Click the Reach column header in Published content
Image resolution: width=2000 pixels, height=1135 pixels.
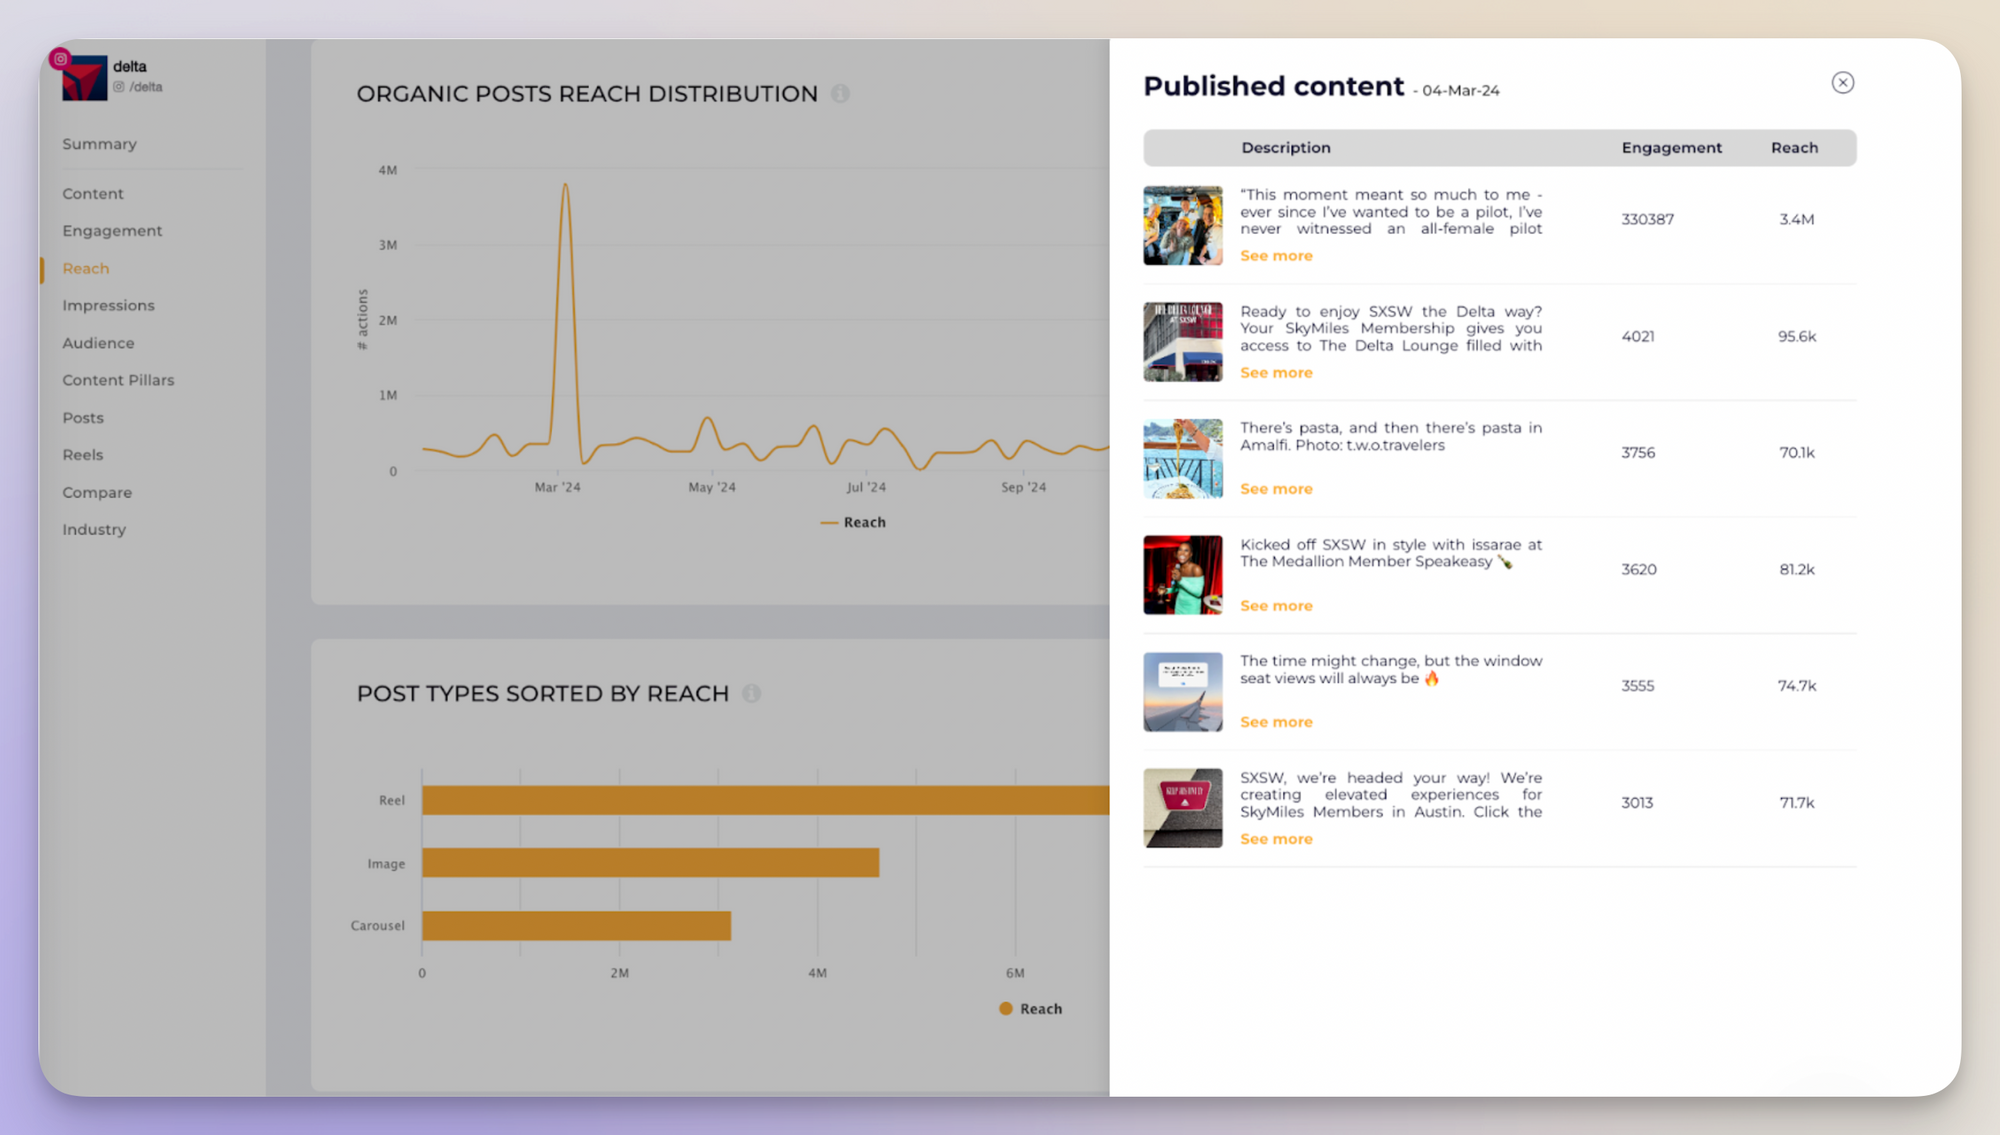tap(1795, 147)
